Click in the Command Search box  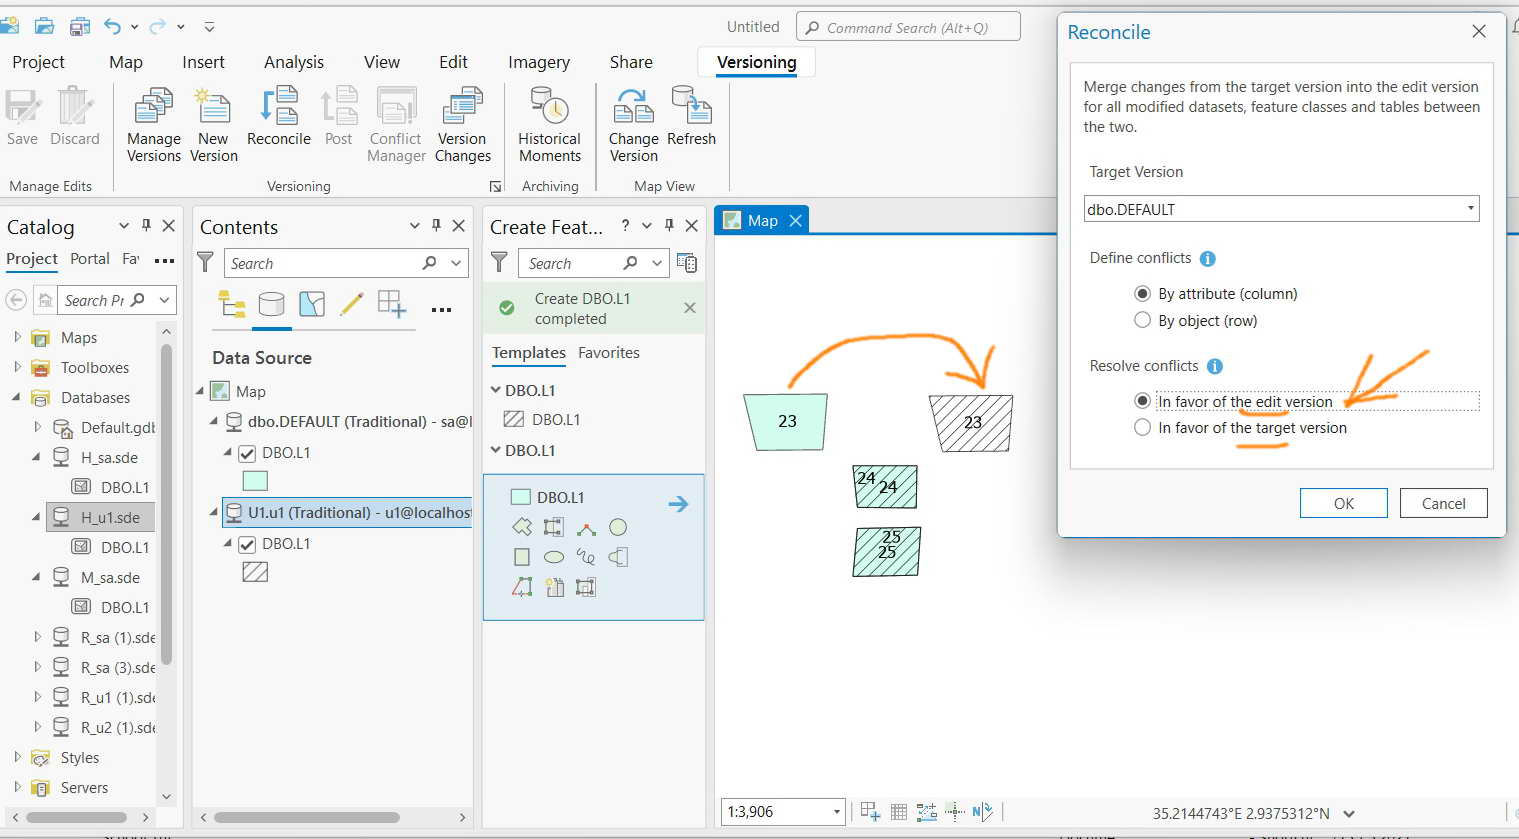click(x=908, y=27)
